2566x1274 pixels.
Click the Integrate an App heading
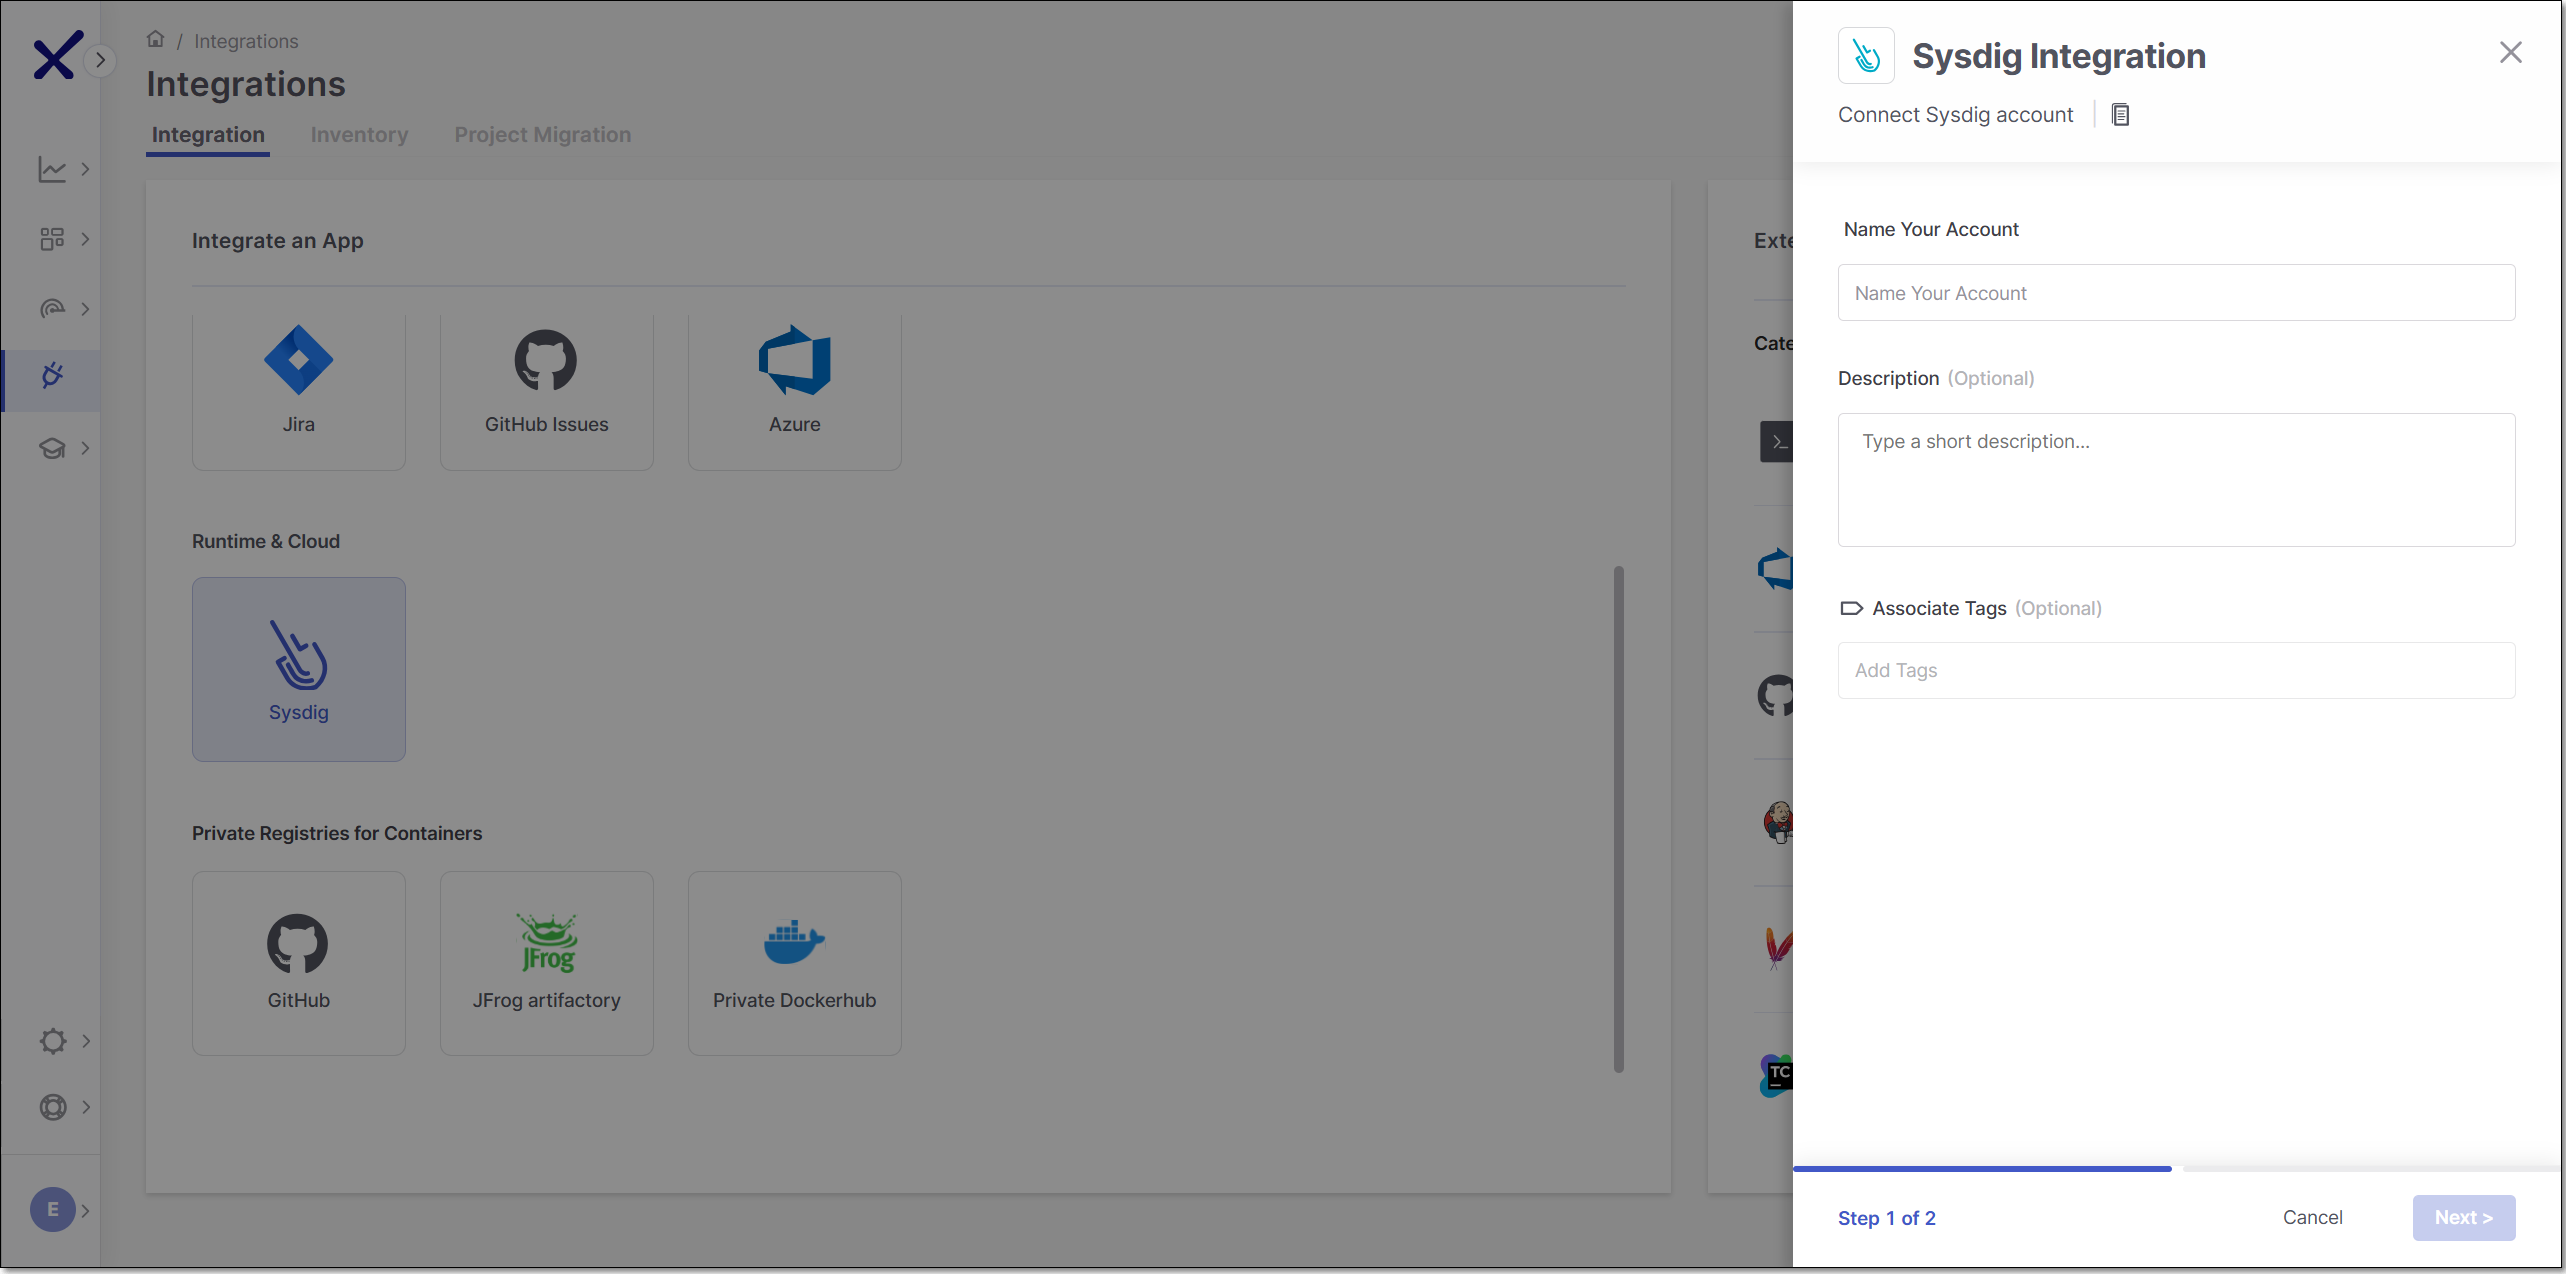point(277,241)
